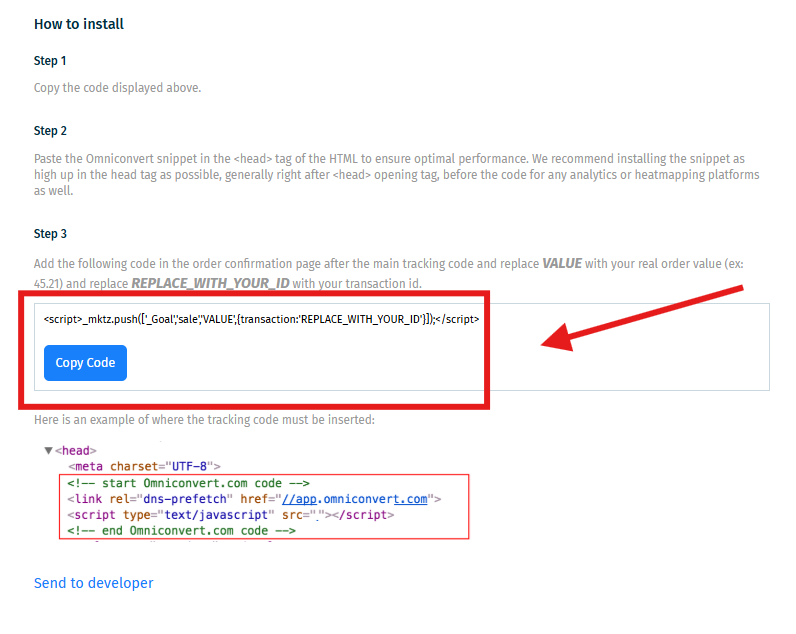Follow the app.omniconvert.com href link

(354, 499)
